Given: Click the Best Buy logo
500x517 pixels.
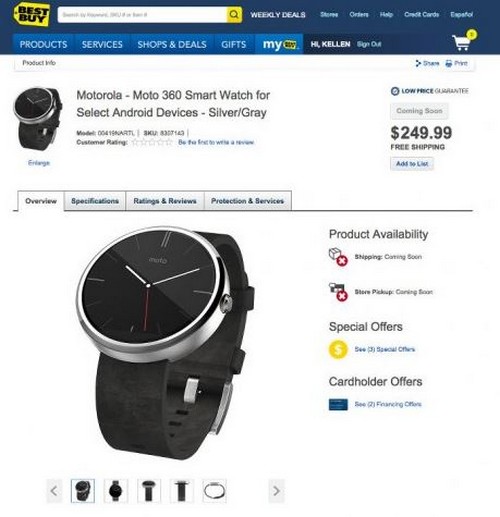Looking at the screenshot, I should 31,14.
